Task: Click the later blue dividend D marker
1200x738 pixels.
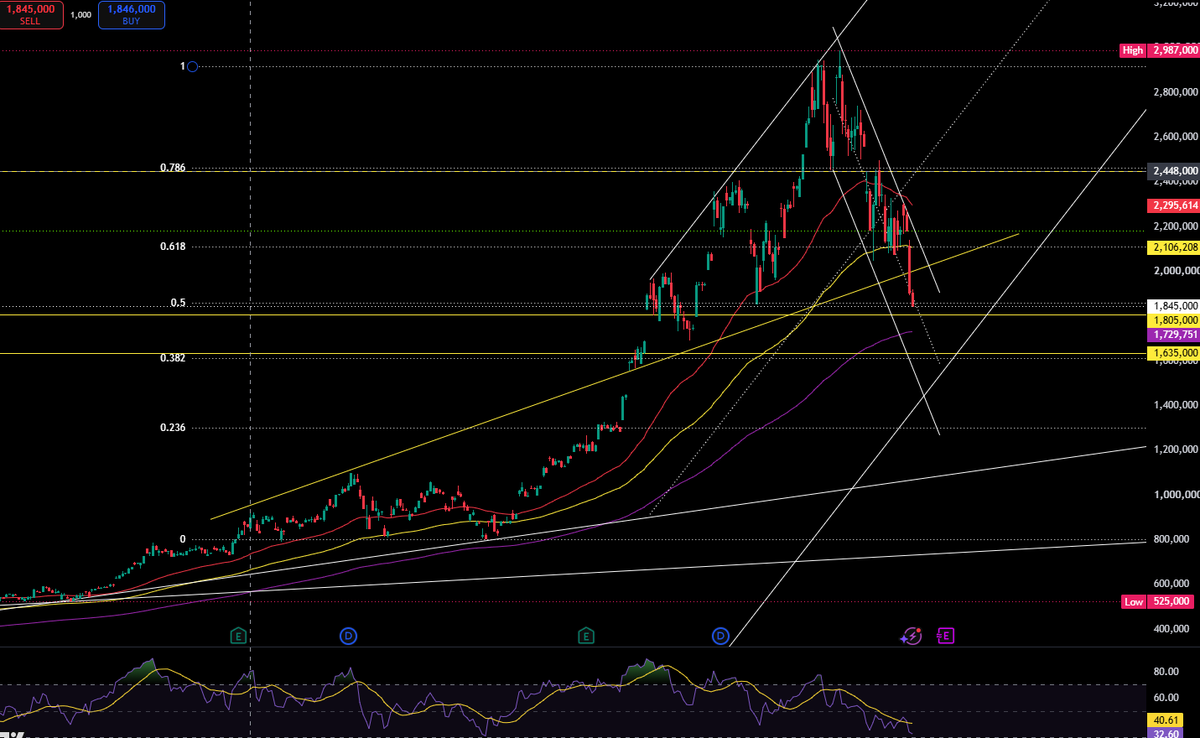Action: tap(720, 635)
